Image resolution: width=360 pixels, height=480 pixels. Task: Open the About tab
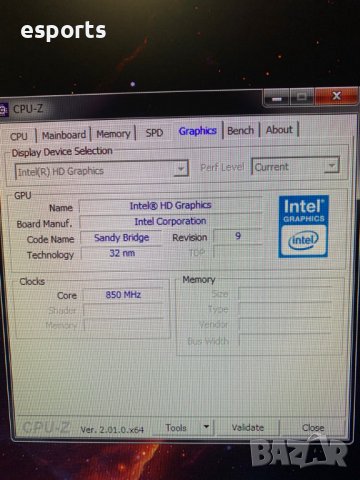(x=279, y=130)
